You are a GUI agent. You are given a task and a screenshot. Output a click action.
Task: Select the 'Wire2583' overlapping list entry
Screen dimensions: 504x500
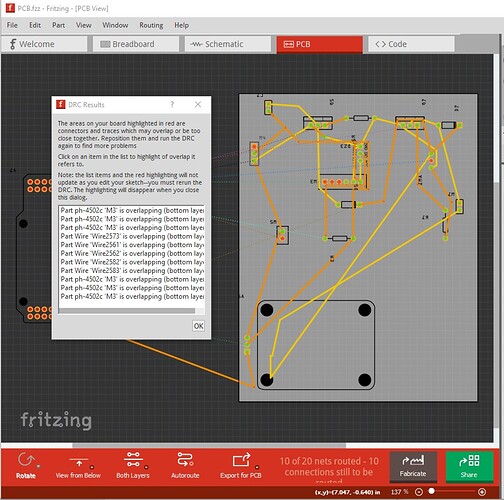(x=132, y=271)
